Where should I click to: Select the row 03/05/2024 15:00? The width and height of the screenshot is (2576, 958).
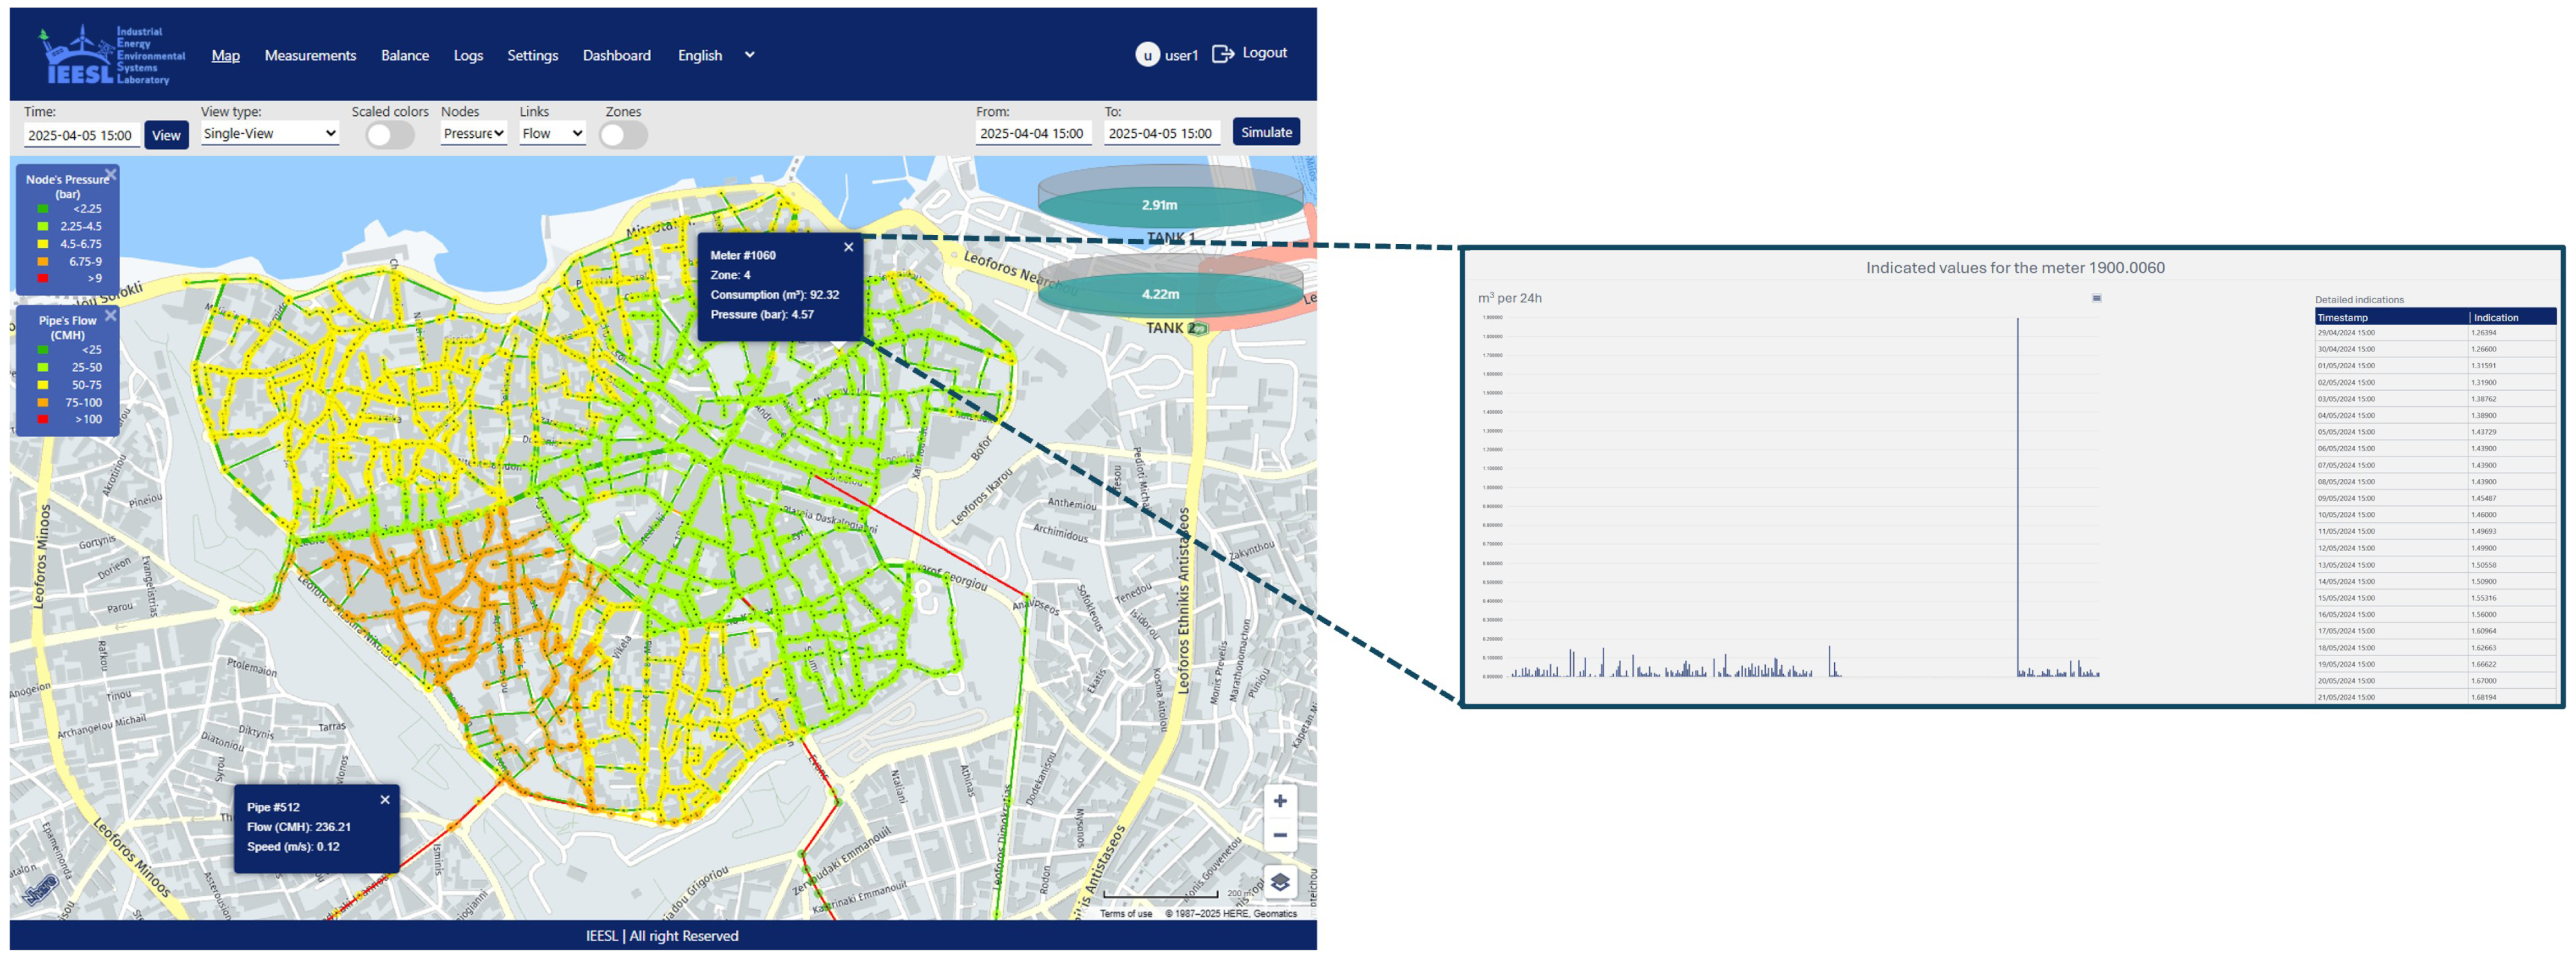point(2435,399)
